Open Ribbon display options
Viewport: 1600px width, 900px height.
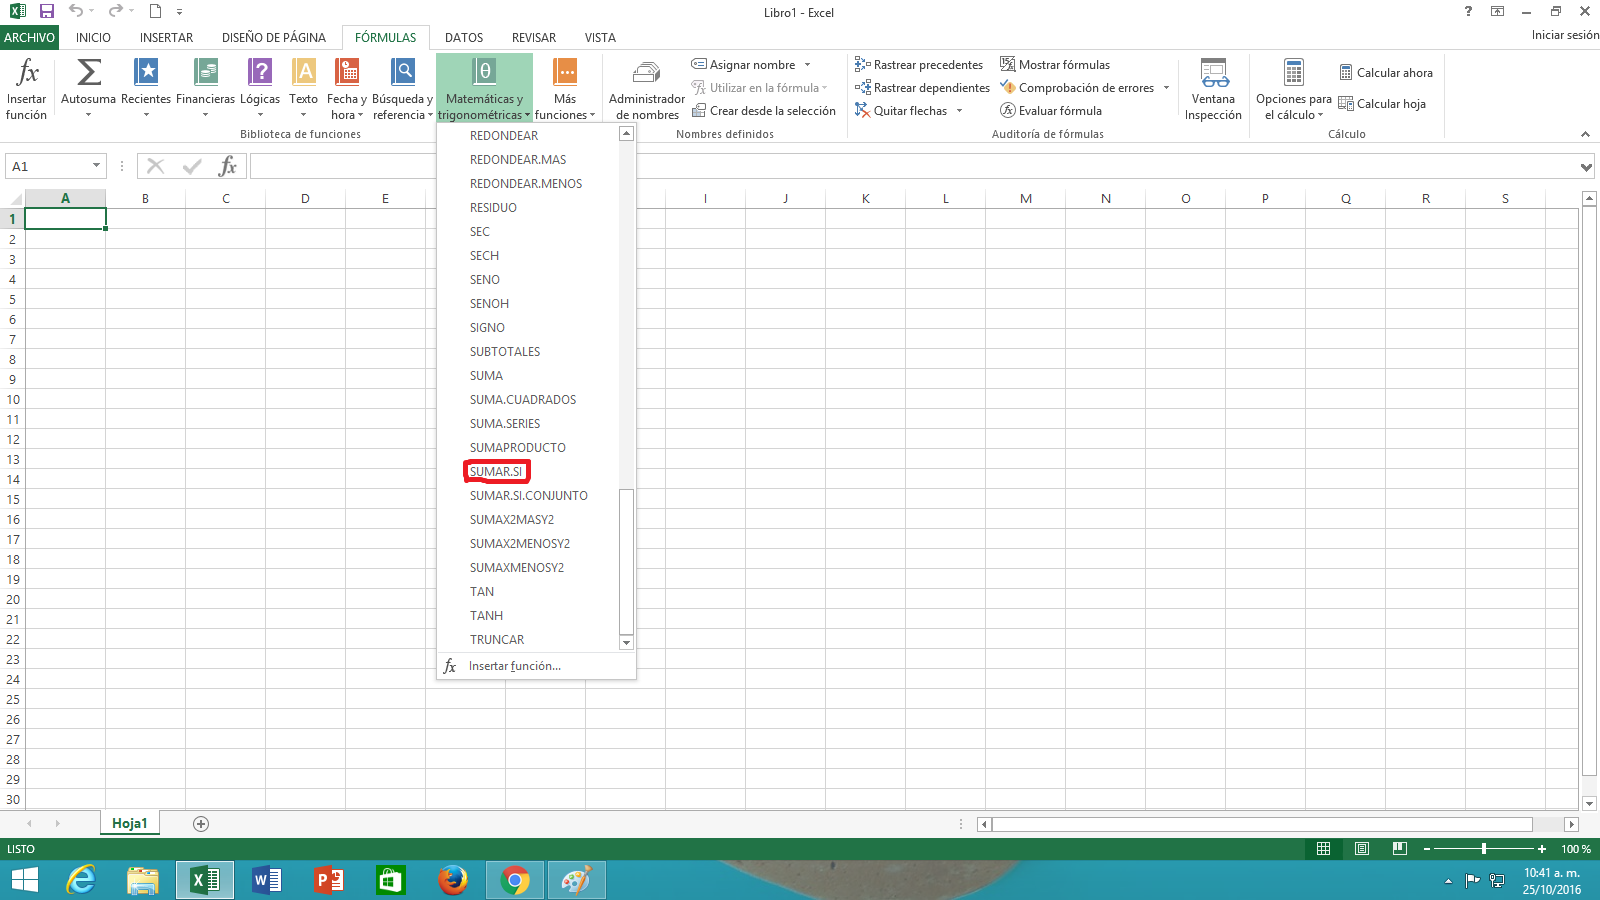pos(1497,11)
